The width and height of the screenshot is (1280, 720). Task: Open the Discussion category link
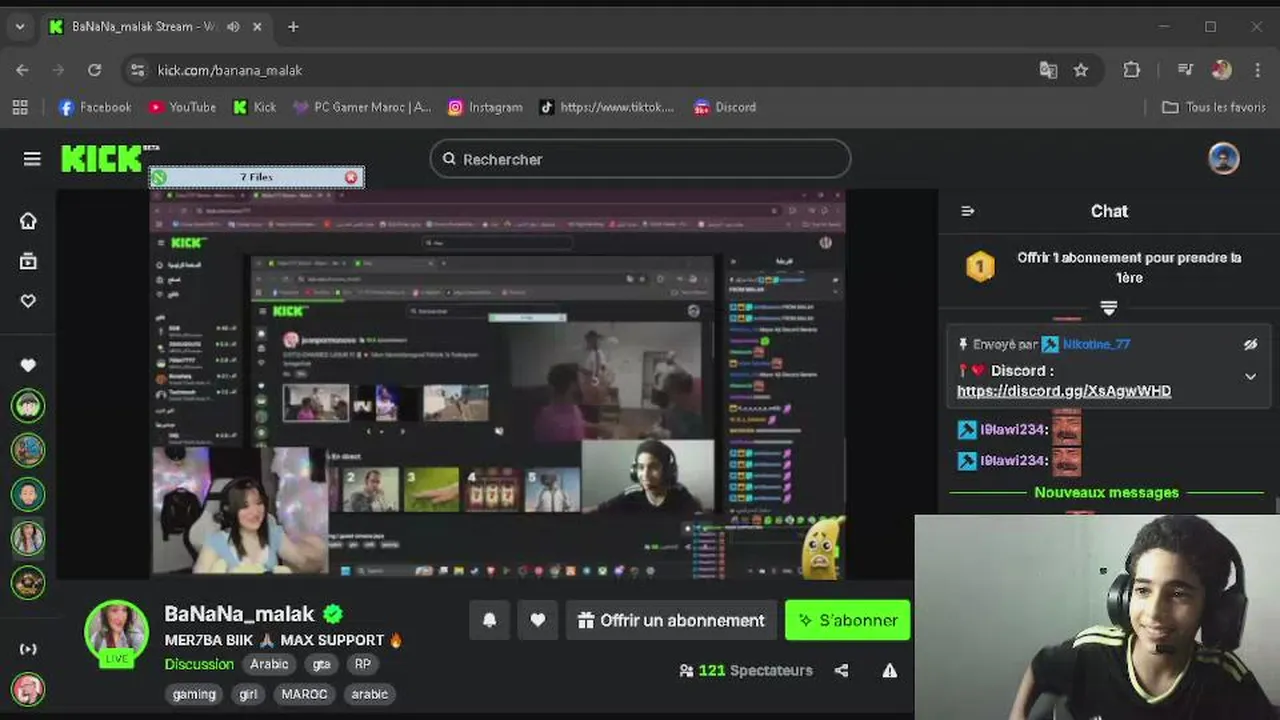[x=199, y=664]
